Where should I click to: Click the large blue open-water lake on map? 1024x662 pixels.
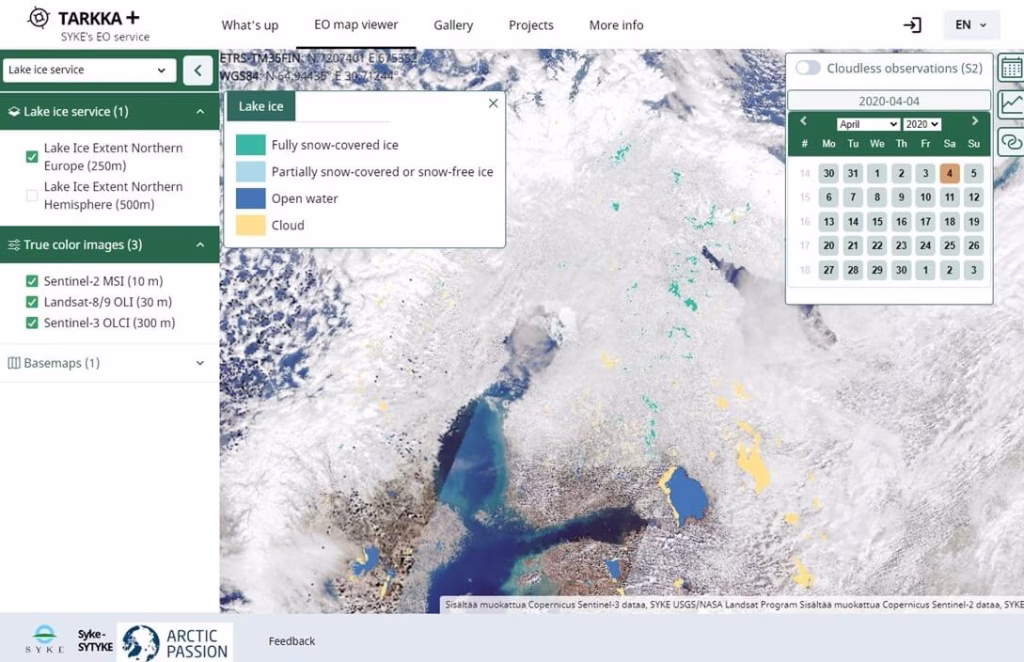(x=687, y=495)
